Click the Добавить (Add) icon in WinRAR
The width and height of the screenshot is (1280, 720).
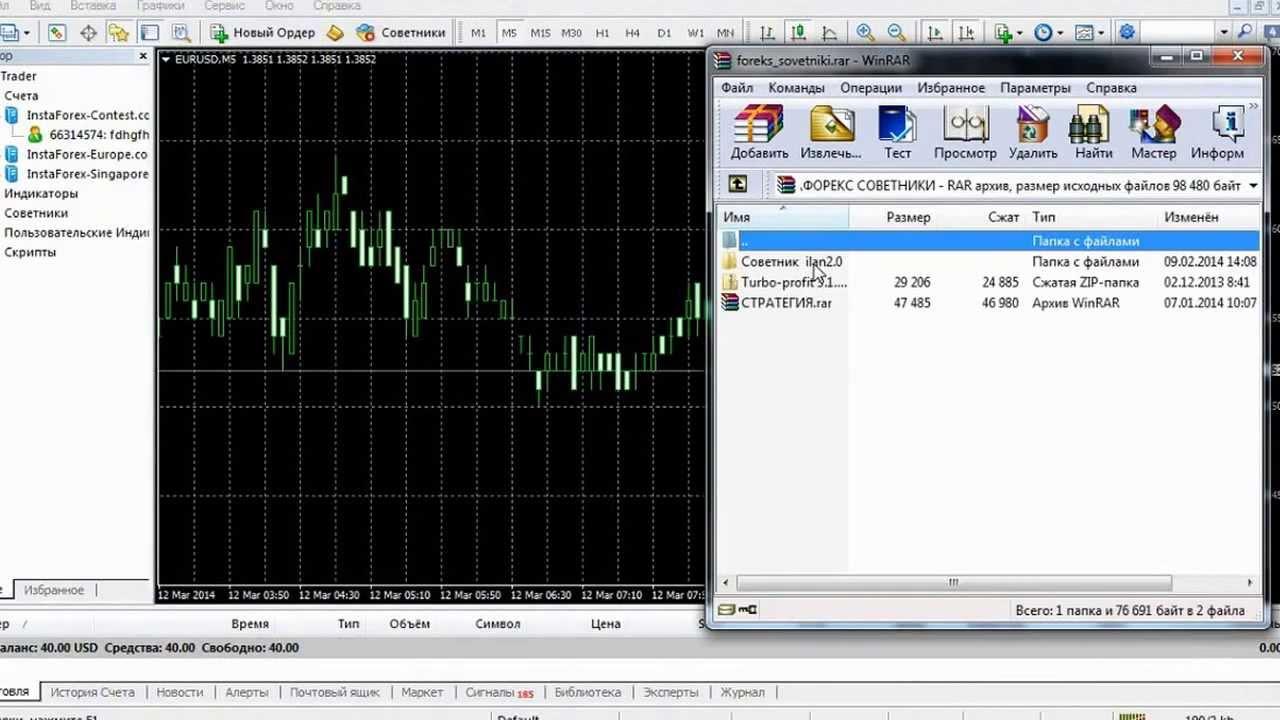(x=759, y=133)
